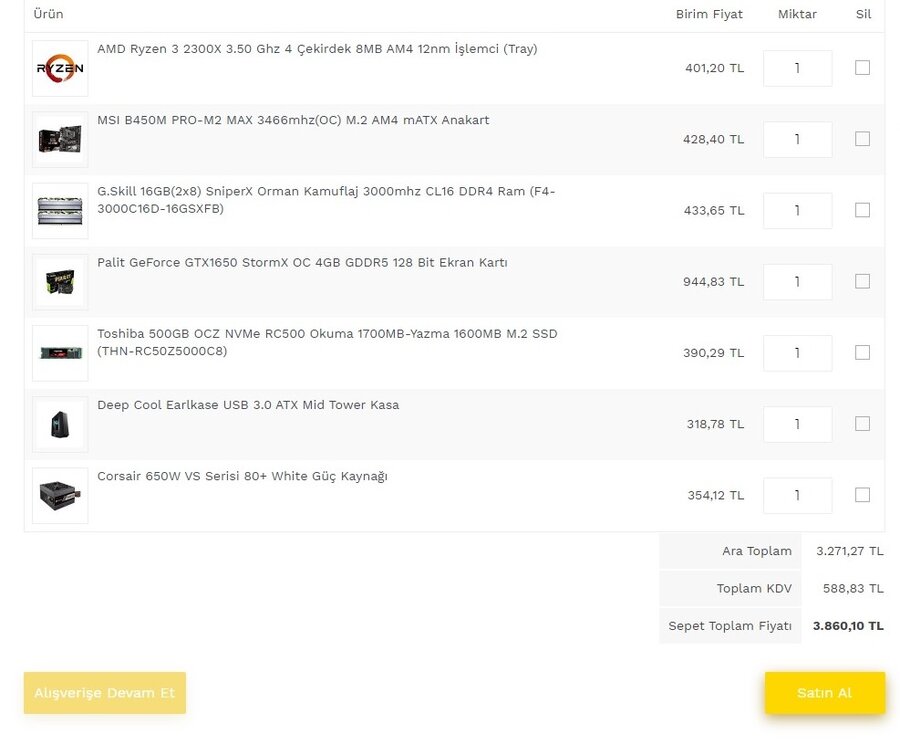This screenshot has height=745, width=900.
Task: Open the AMD Ryzen 3 2300X product link
Action: point(317,49)
